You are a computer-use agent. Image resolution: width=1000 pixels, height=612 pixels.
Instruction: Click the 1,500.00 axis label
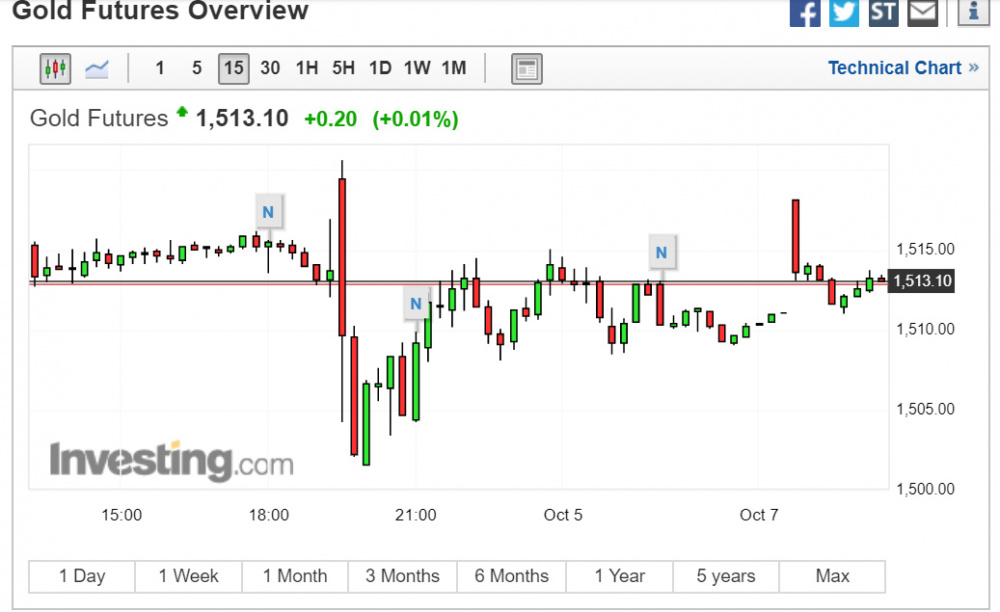click(925, 489)
